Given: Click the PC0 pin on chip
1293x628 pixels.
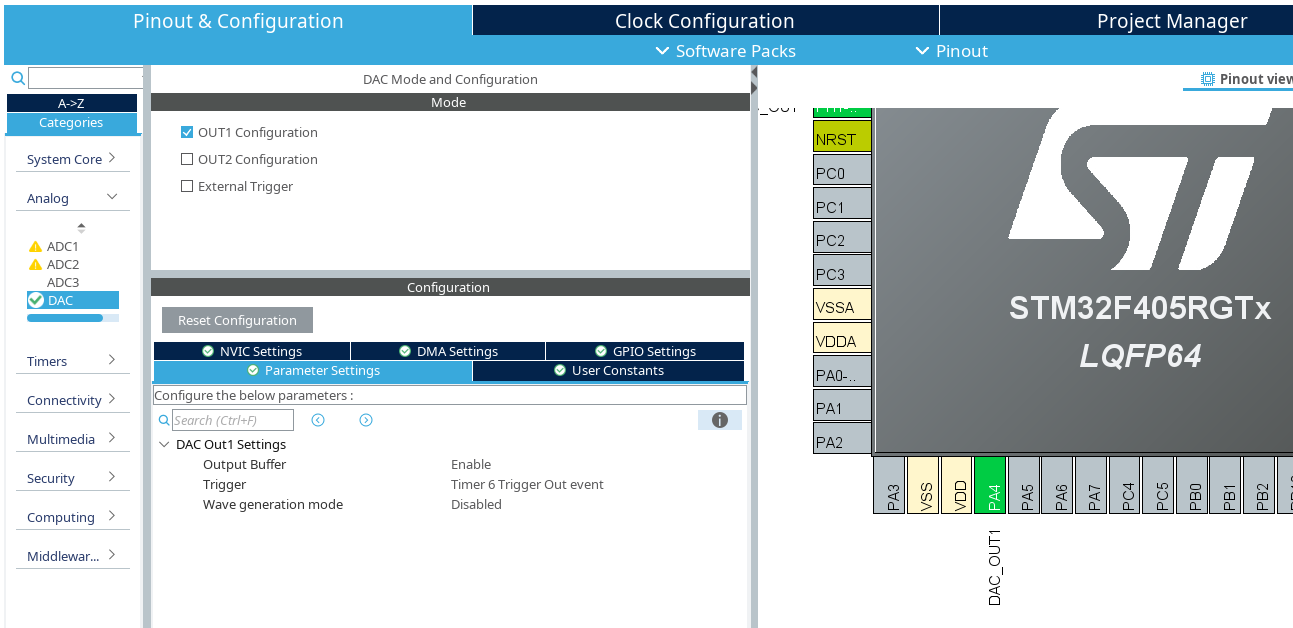Looking at the screenshot, I should (842, 171).
